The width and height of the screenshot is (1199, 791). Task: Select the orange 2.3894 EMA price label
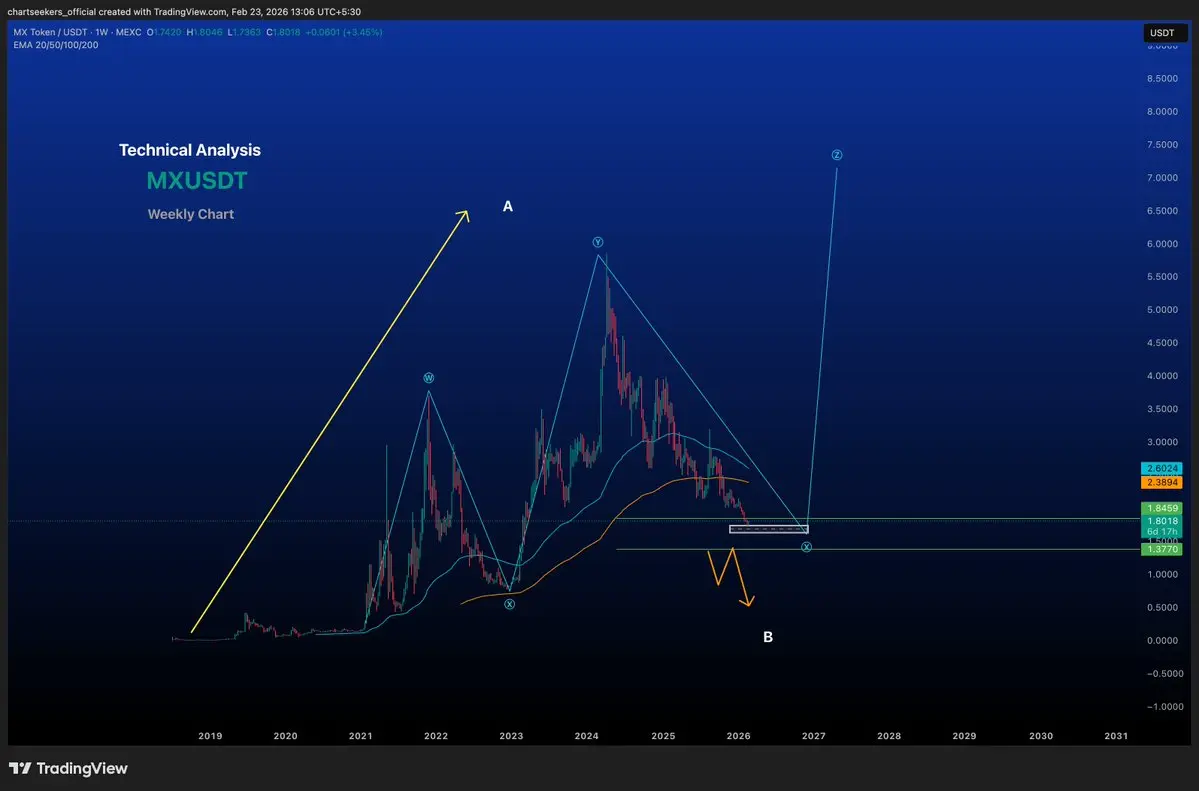point(1162,482)
